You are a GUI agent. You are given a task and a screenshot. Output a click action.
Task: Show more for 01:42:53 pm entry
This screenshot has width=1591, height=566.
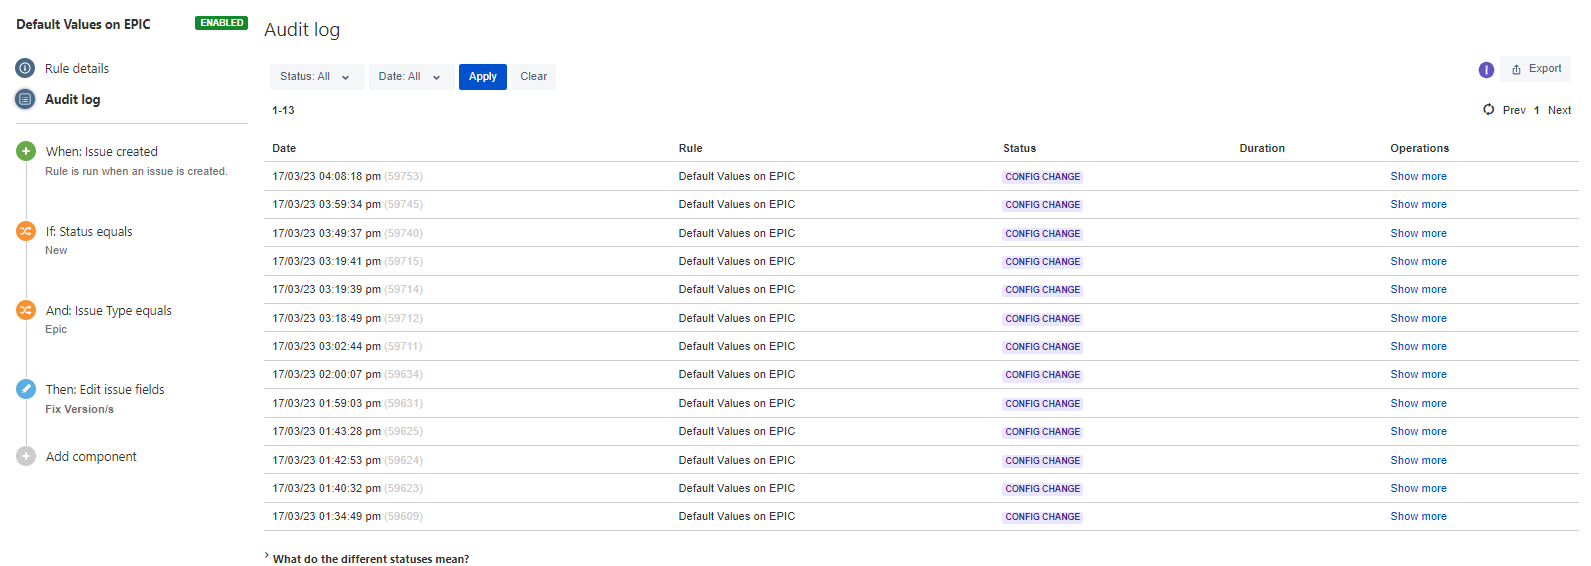pyautogui.click(x=1418, y=460)
